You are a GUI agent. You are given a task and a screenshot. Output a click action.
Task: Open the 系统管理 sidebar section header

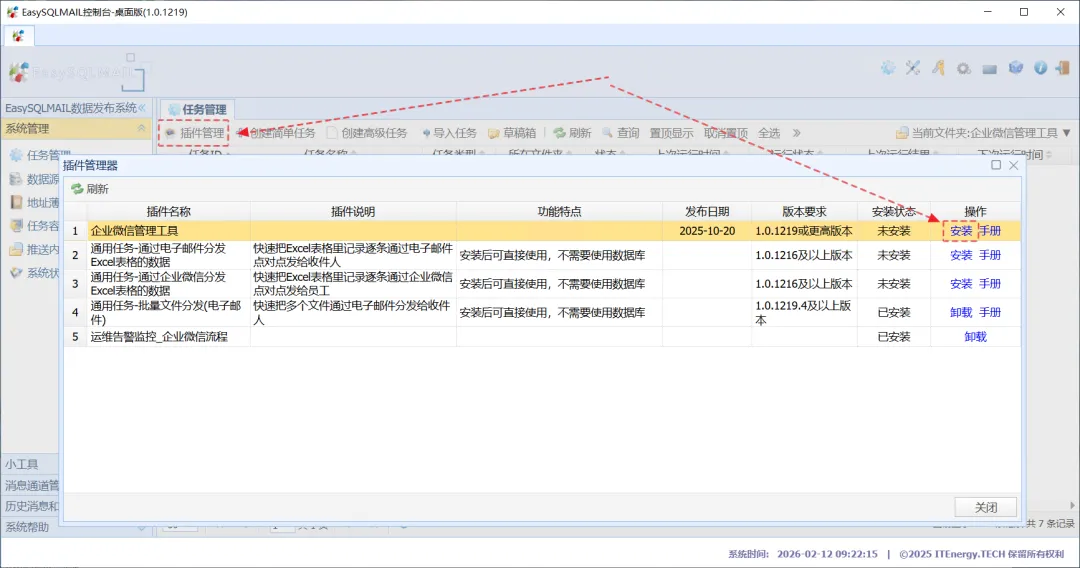click(76, 129)
